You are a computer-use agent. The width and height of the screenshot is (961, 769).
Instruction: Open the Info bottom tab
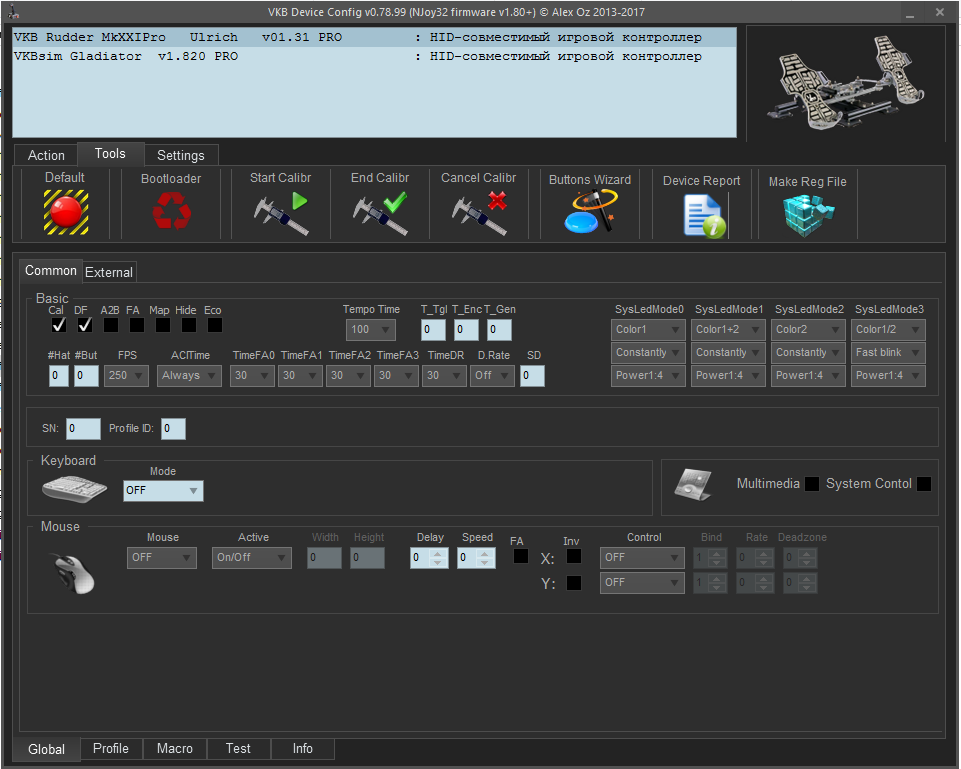point(302,749)
